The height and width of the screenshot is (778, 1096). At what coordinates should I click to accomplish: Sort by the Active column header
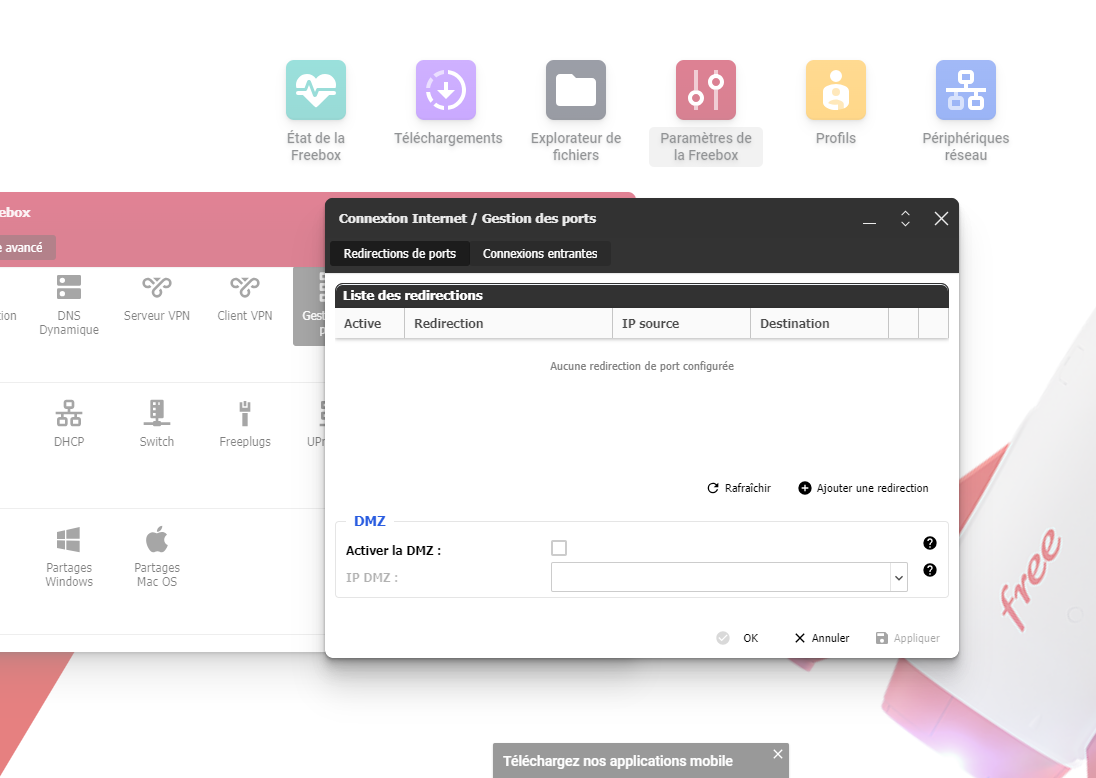pos(370,324)
